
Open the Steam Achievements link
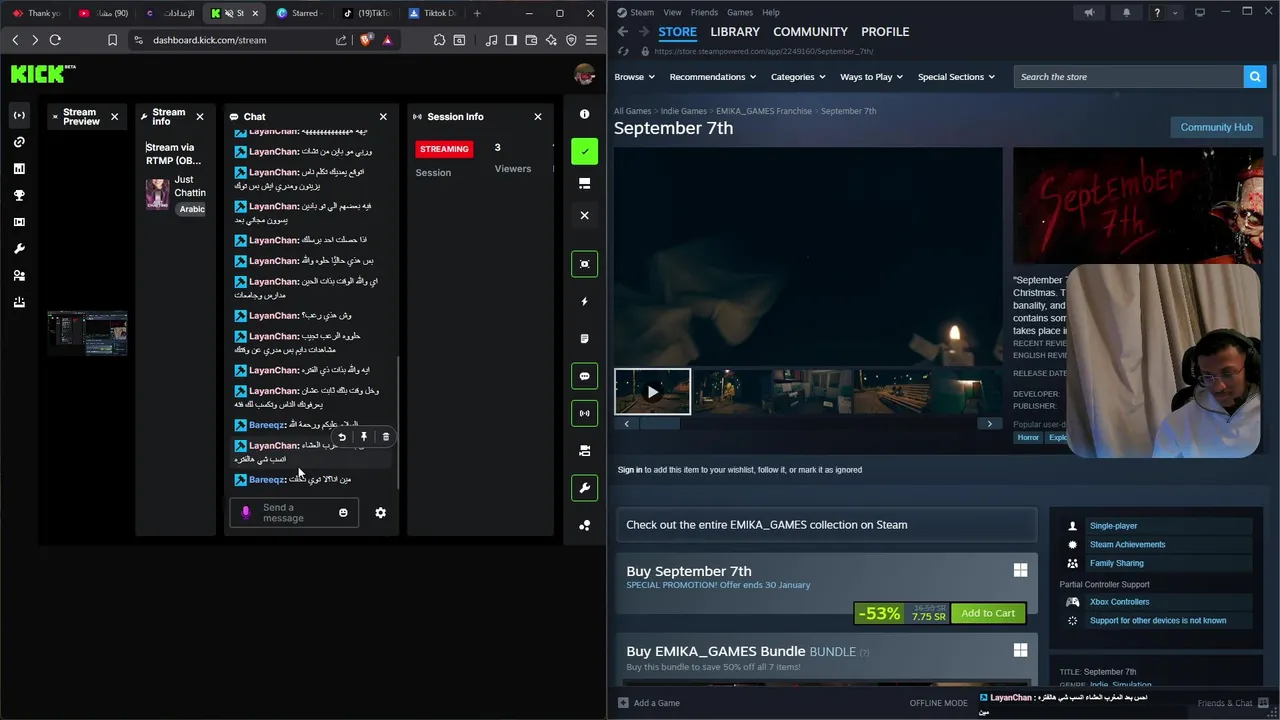[x=1127, y=545]
